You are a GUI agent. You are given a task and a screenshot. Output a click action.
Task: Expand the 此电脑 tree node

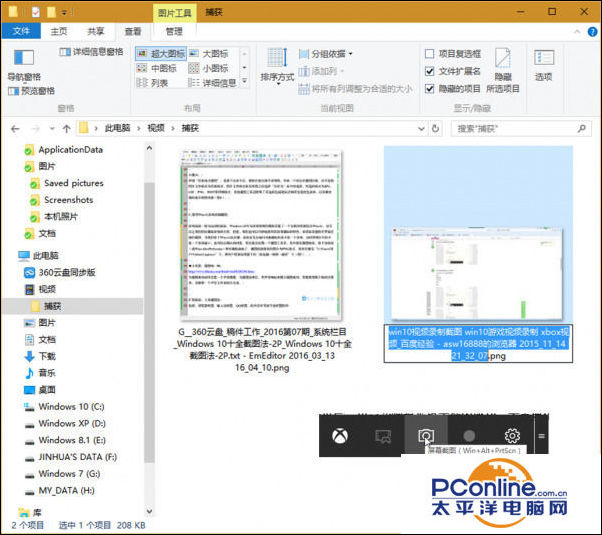[12, 256]
